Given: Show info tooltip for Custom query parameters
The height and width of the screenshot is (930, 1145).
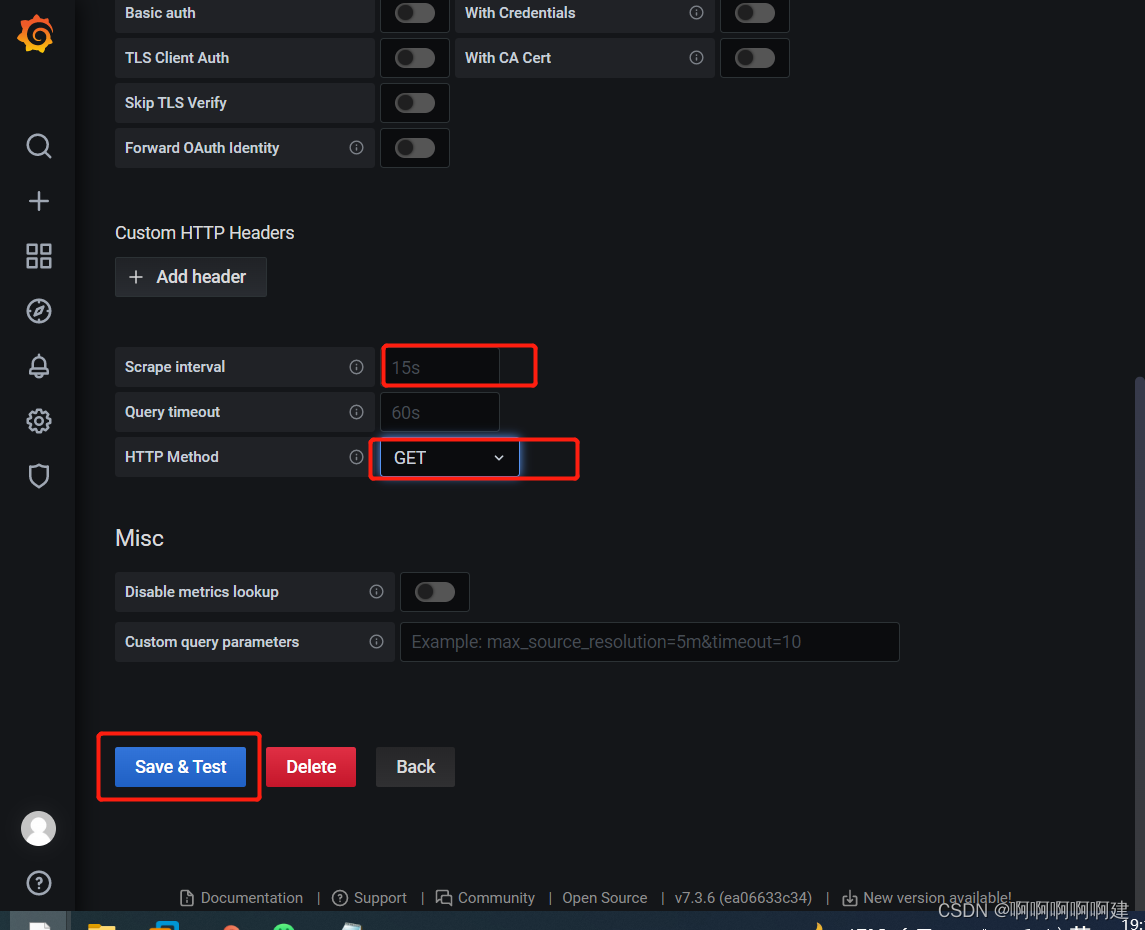Looking at the screenshot, I should [376, 642].
